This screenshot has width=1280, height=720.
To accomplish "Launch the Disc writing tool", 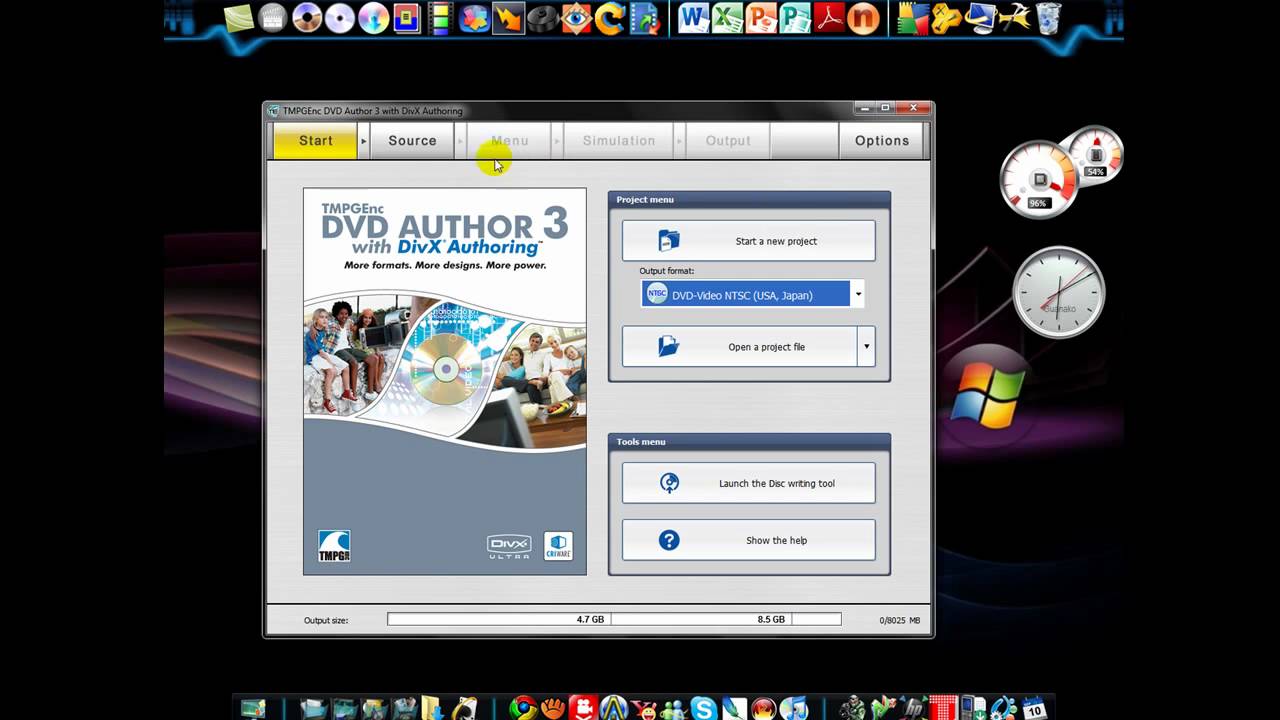I will coord(748,483).
